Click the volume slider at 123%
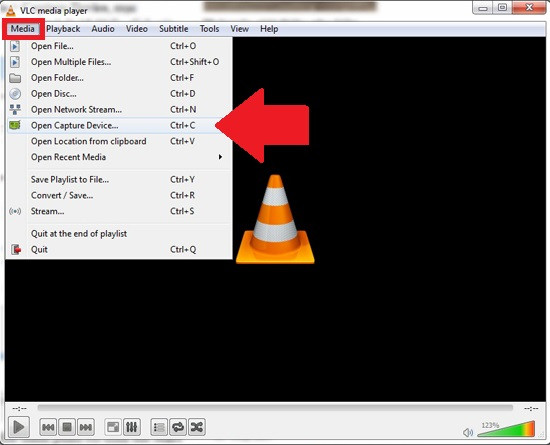The height and width of the screenshot is (445, 550). click(506, 429)
